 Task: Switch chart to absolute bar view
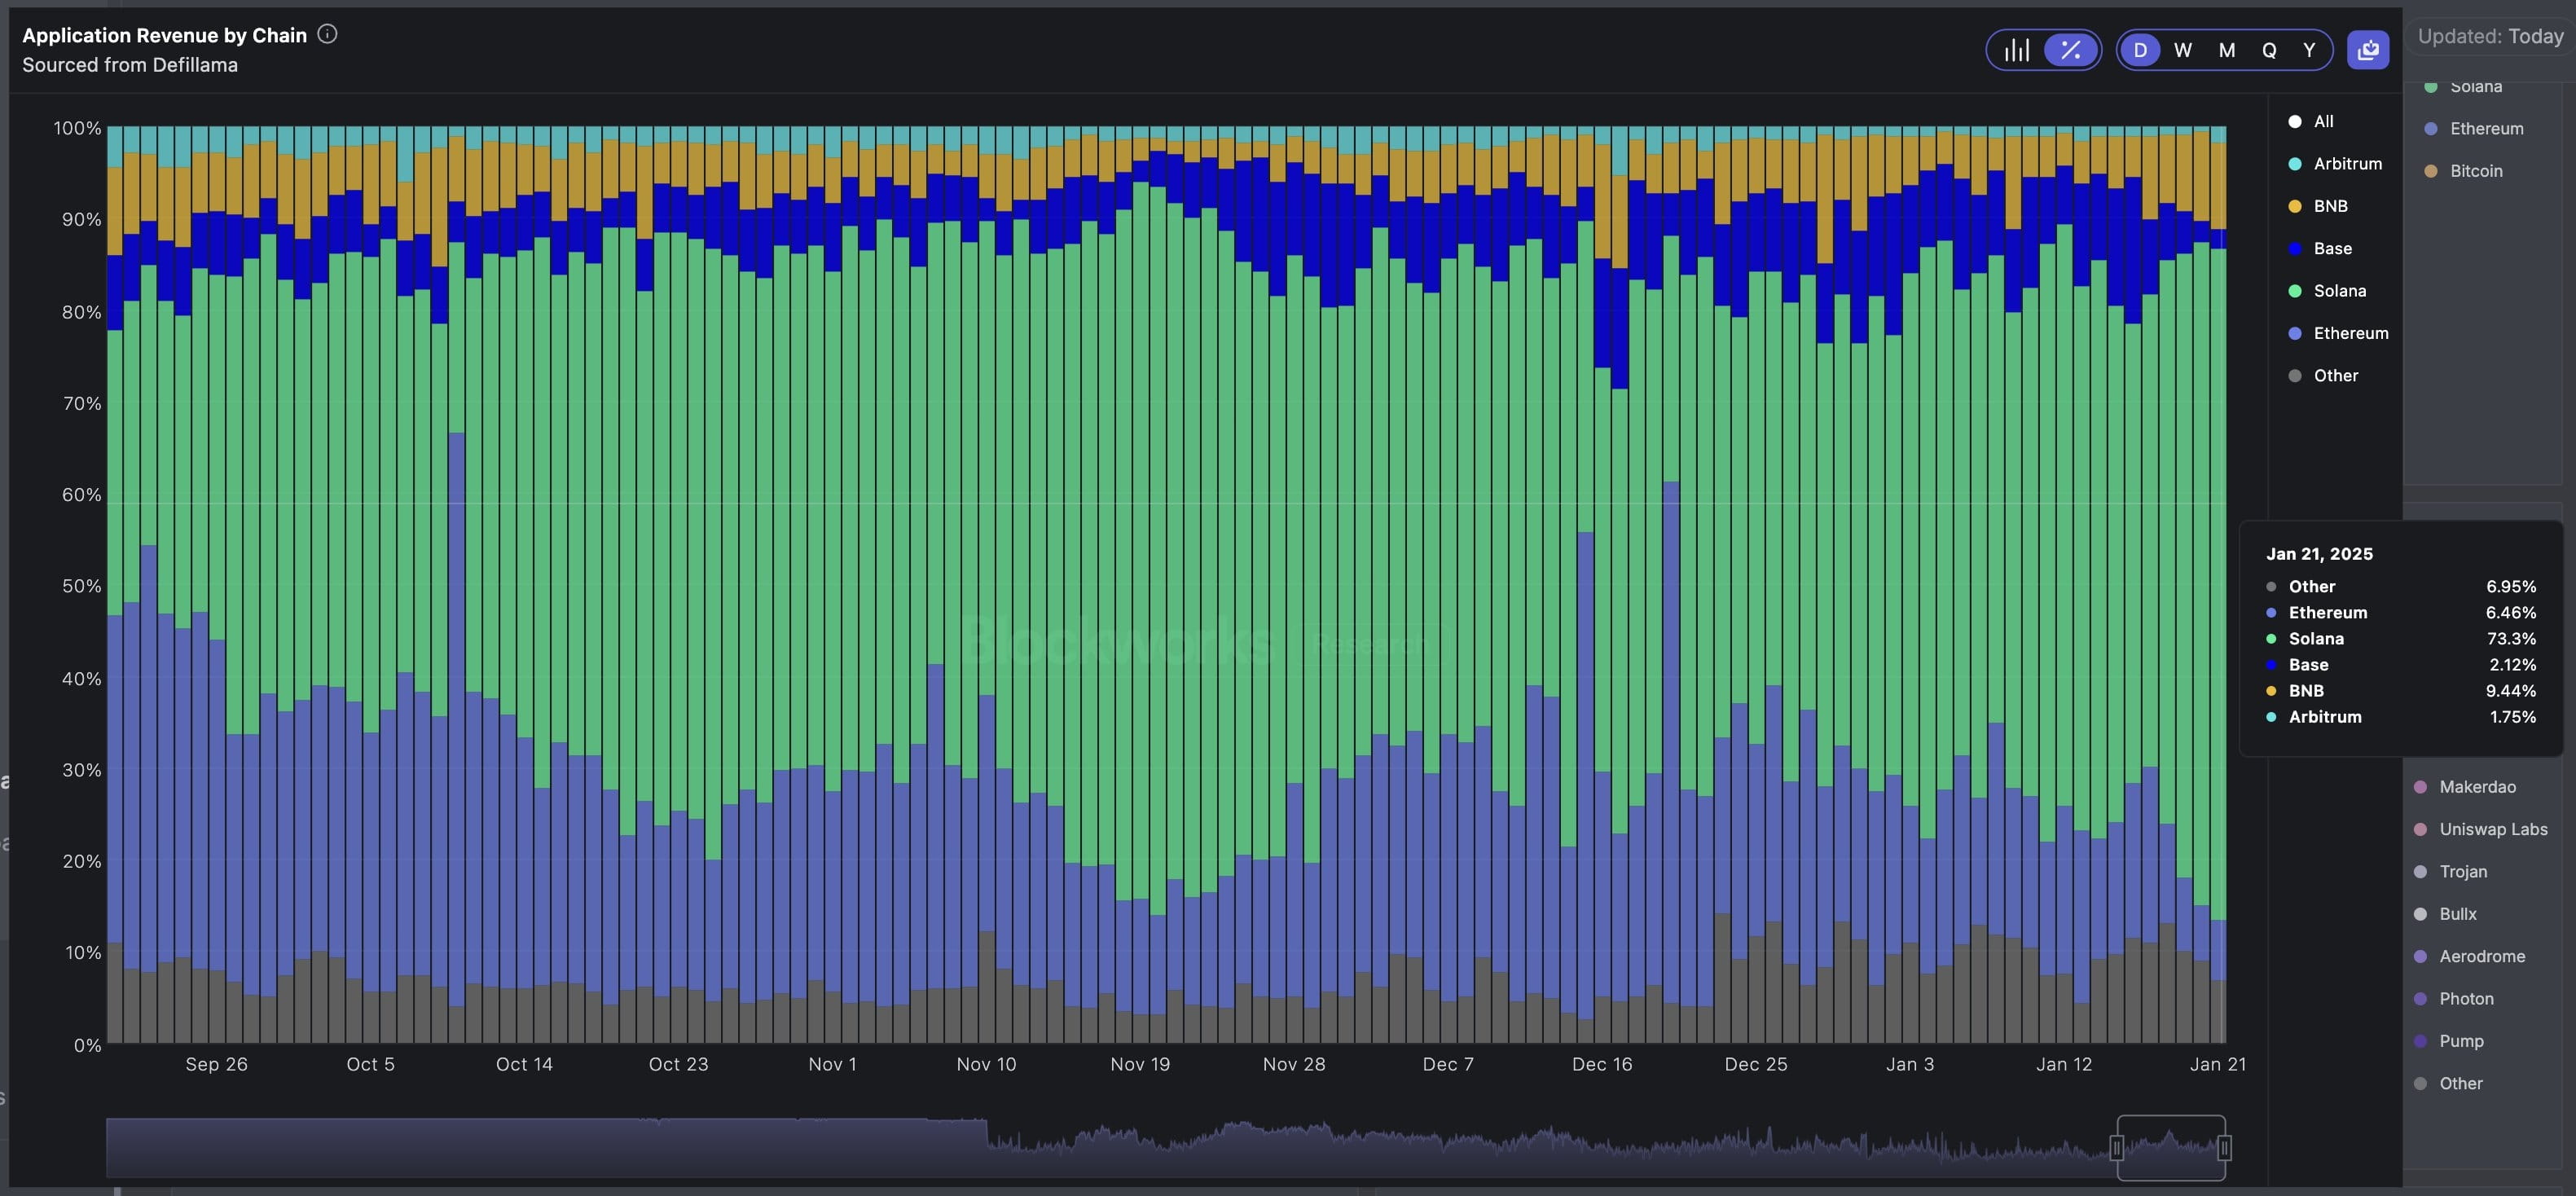click(x=2016, y=50)
